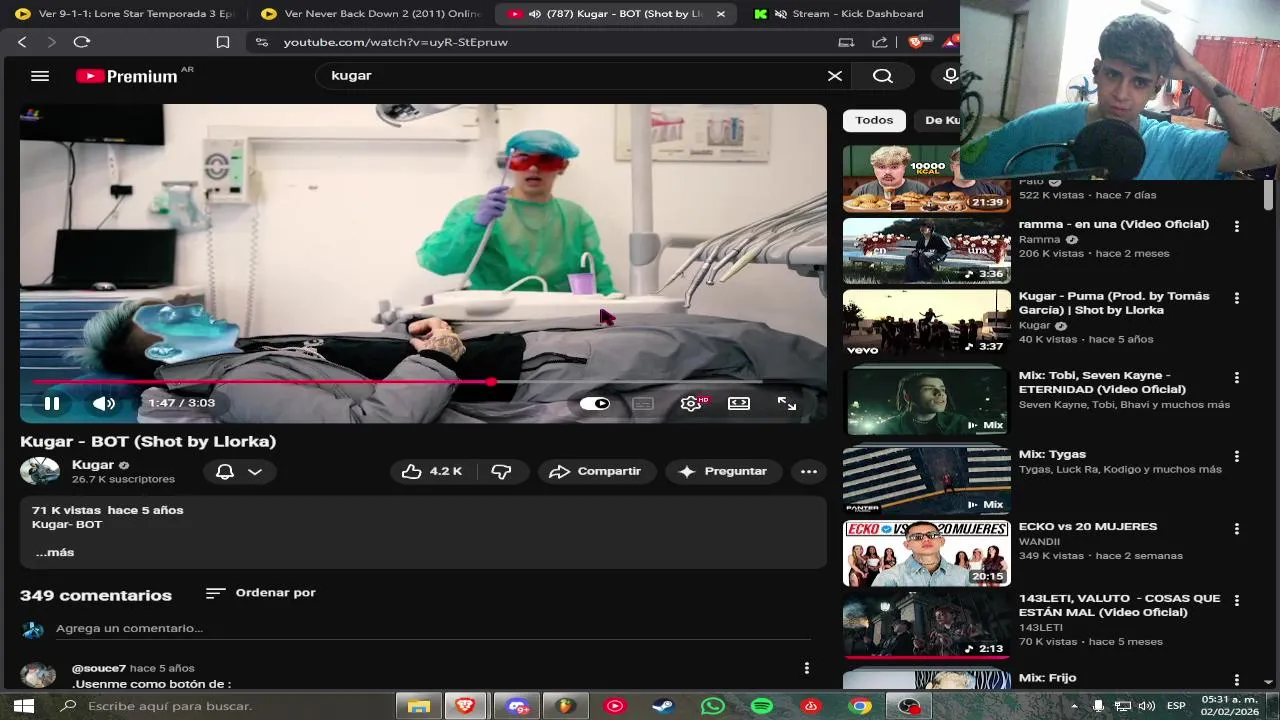Image resolution: width=1280 pixels, height=720 pixels.
Task: Select the Todos filter chip
Action: tap(874, 120)
